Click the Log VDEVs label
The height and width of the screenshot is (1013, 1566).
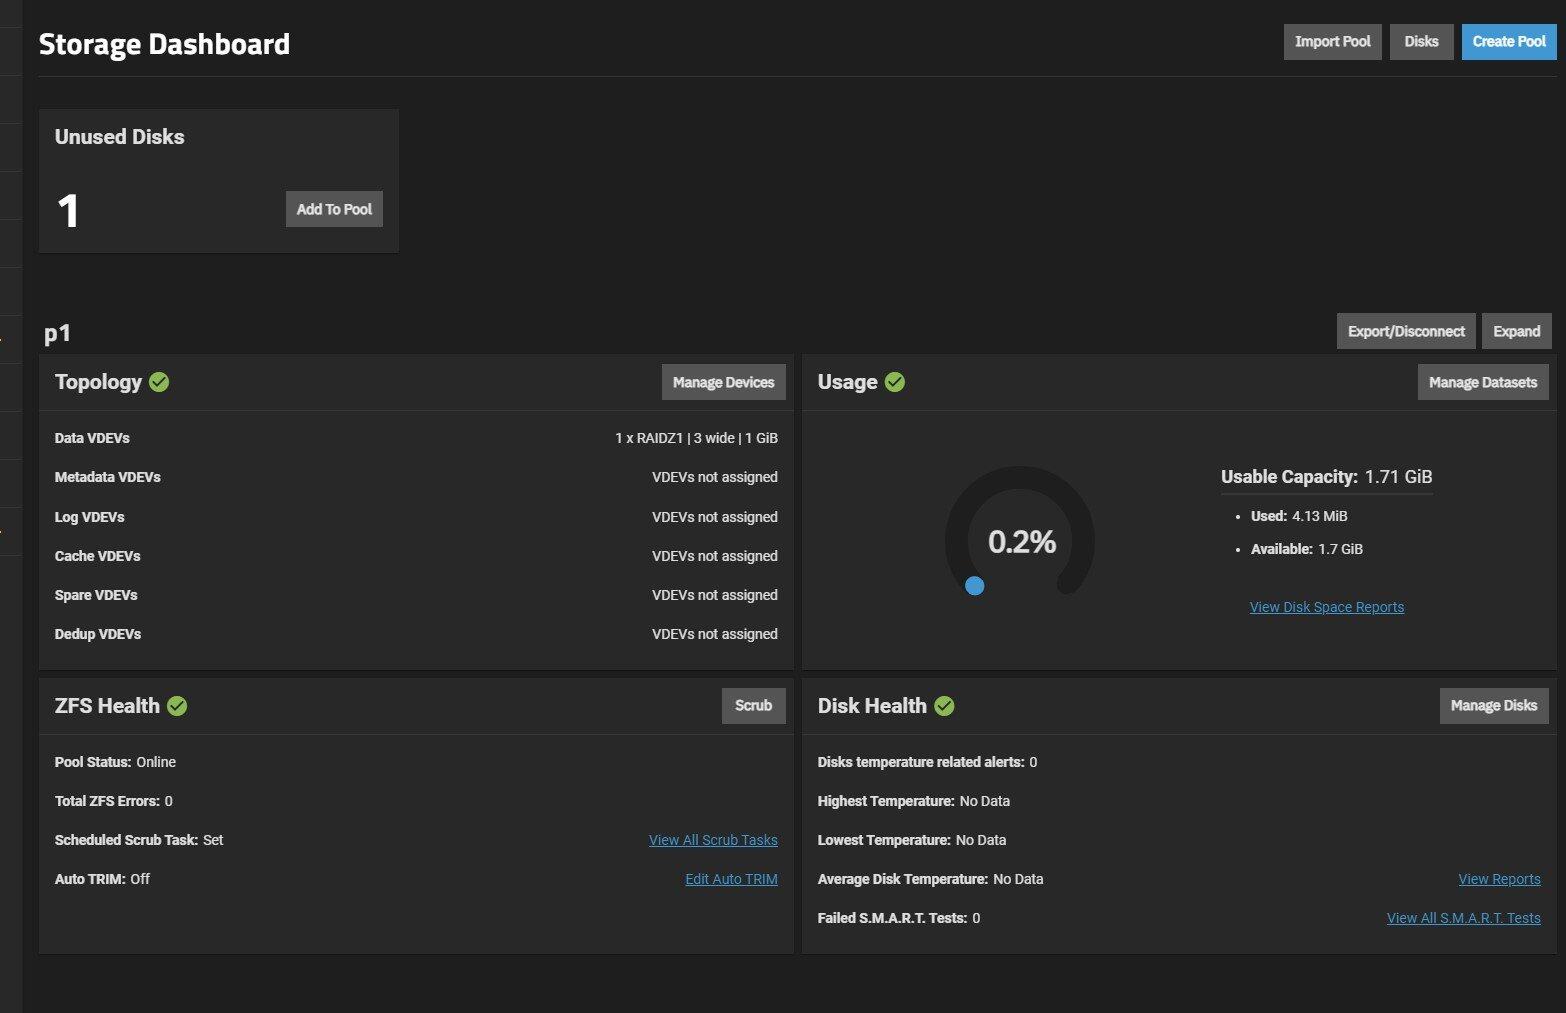point(89,517)
